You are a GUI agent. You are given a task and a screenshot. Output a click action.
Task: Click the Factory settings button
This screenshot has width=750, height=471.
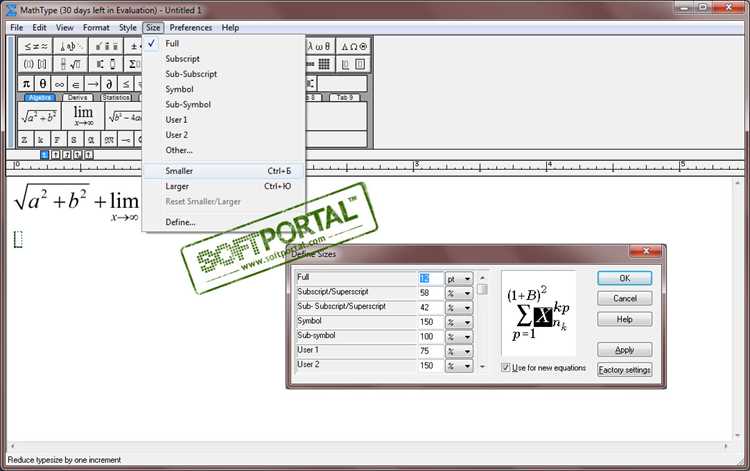[625, 370]
